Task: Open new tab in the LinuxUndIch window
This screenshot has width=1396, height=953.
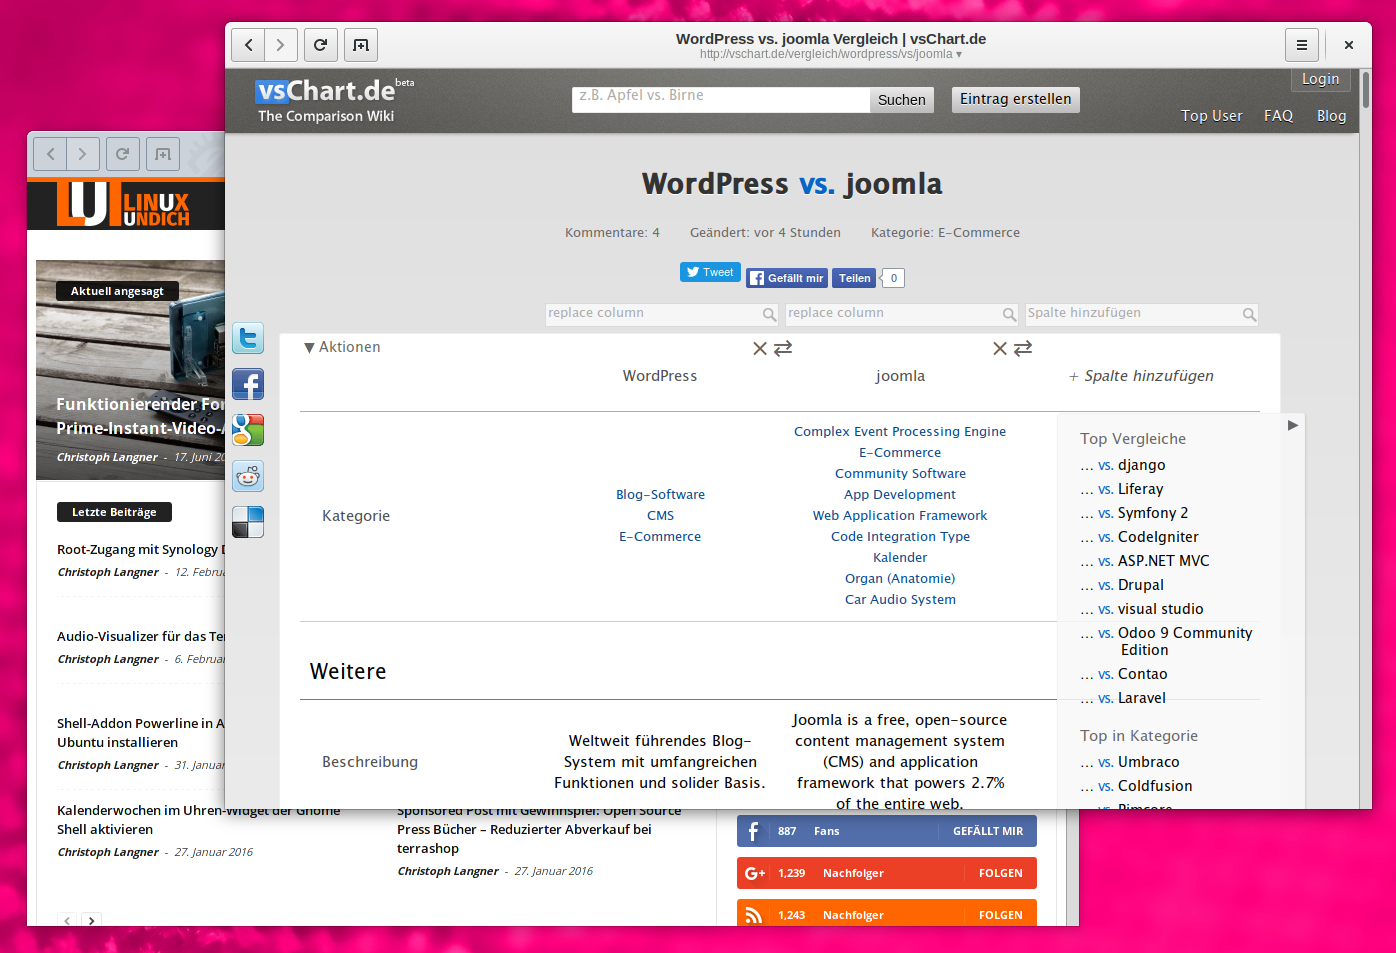Action: click(x=163, y=154)
